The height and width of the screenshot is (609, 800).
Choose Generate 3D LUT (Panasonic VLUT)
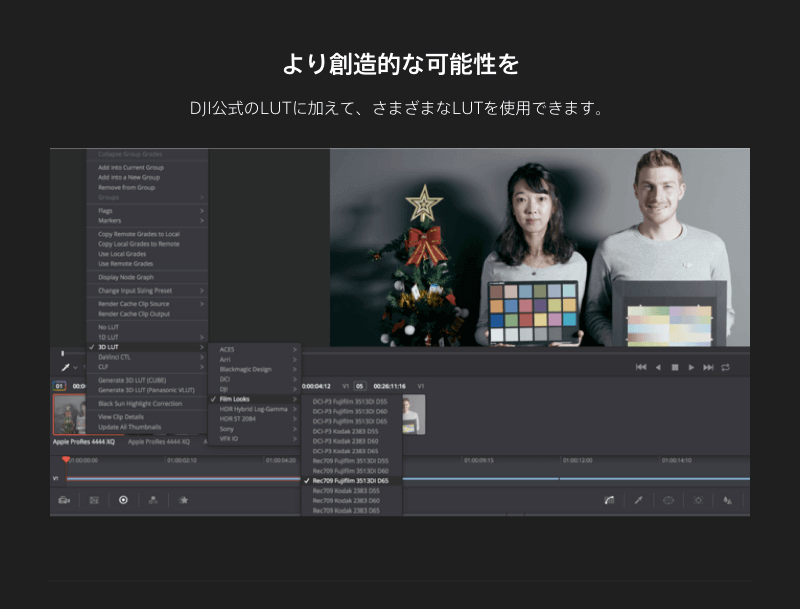click(x=147, y=390)
